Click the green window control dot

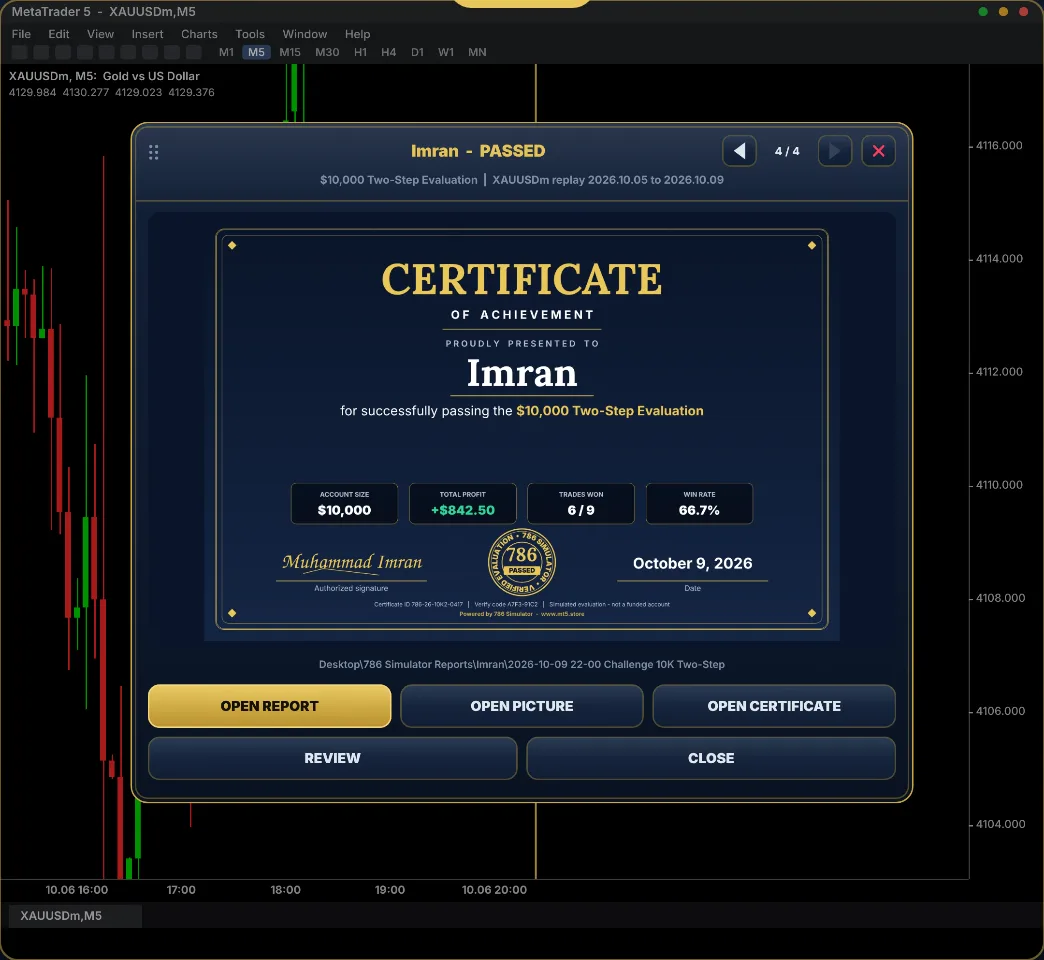click(983, 11)
